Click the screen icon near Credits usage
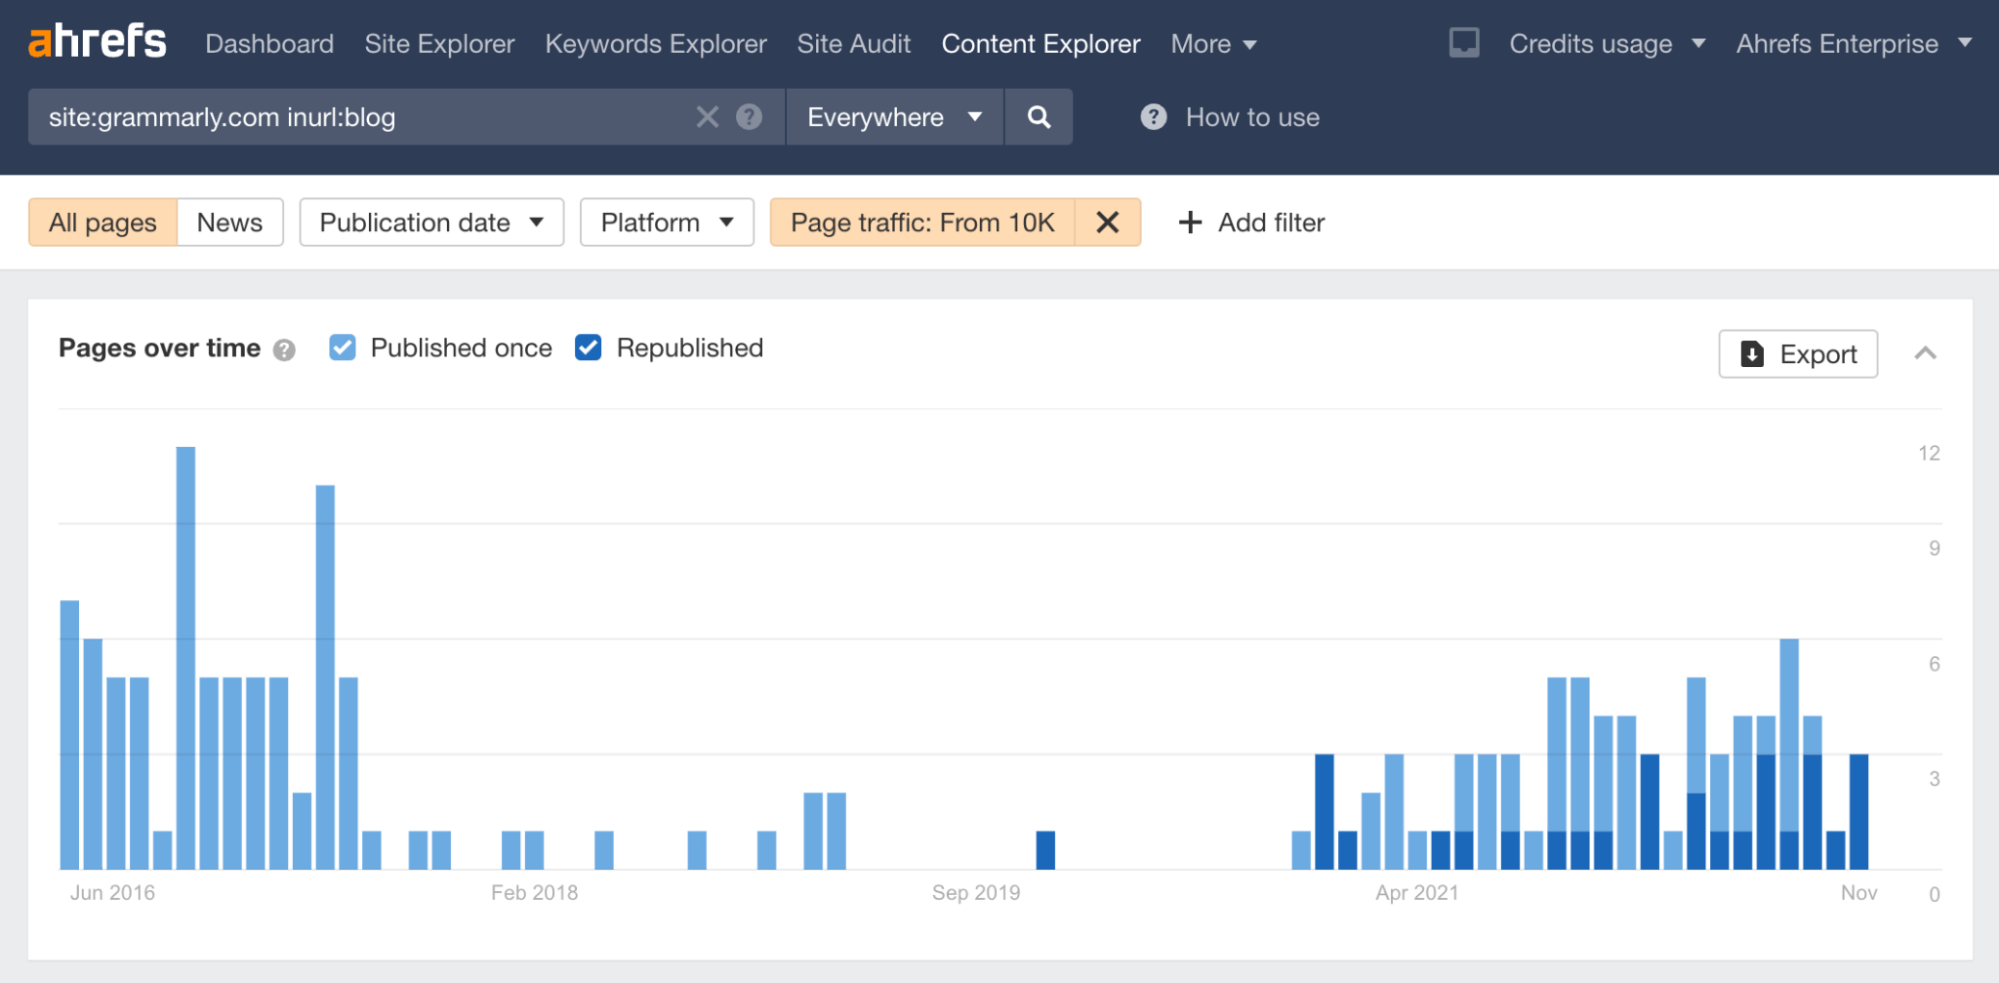The width and height of the screenshot is (1999, 983). click(1464, 43)
